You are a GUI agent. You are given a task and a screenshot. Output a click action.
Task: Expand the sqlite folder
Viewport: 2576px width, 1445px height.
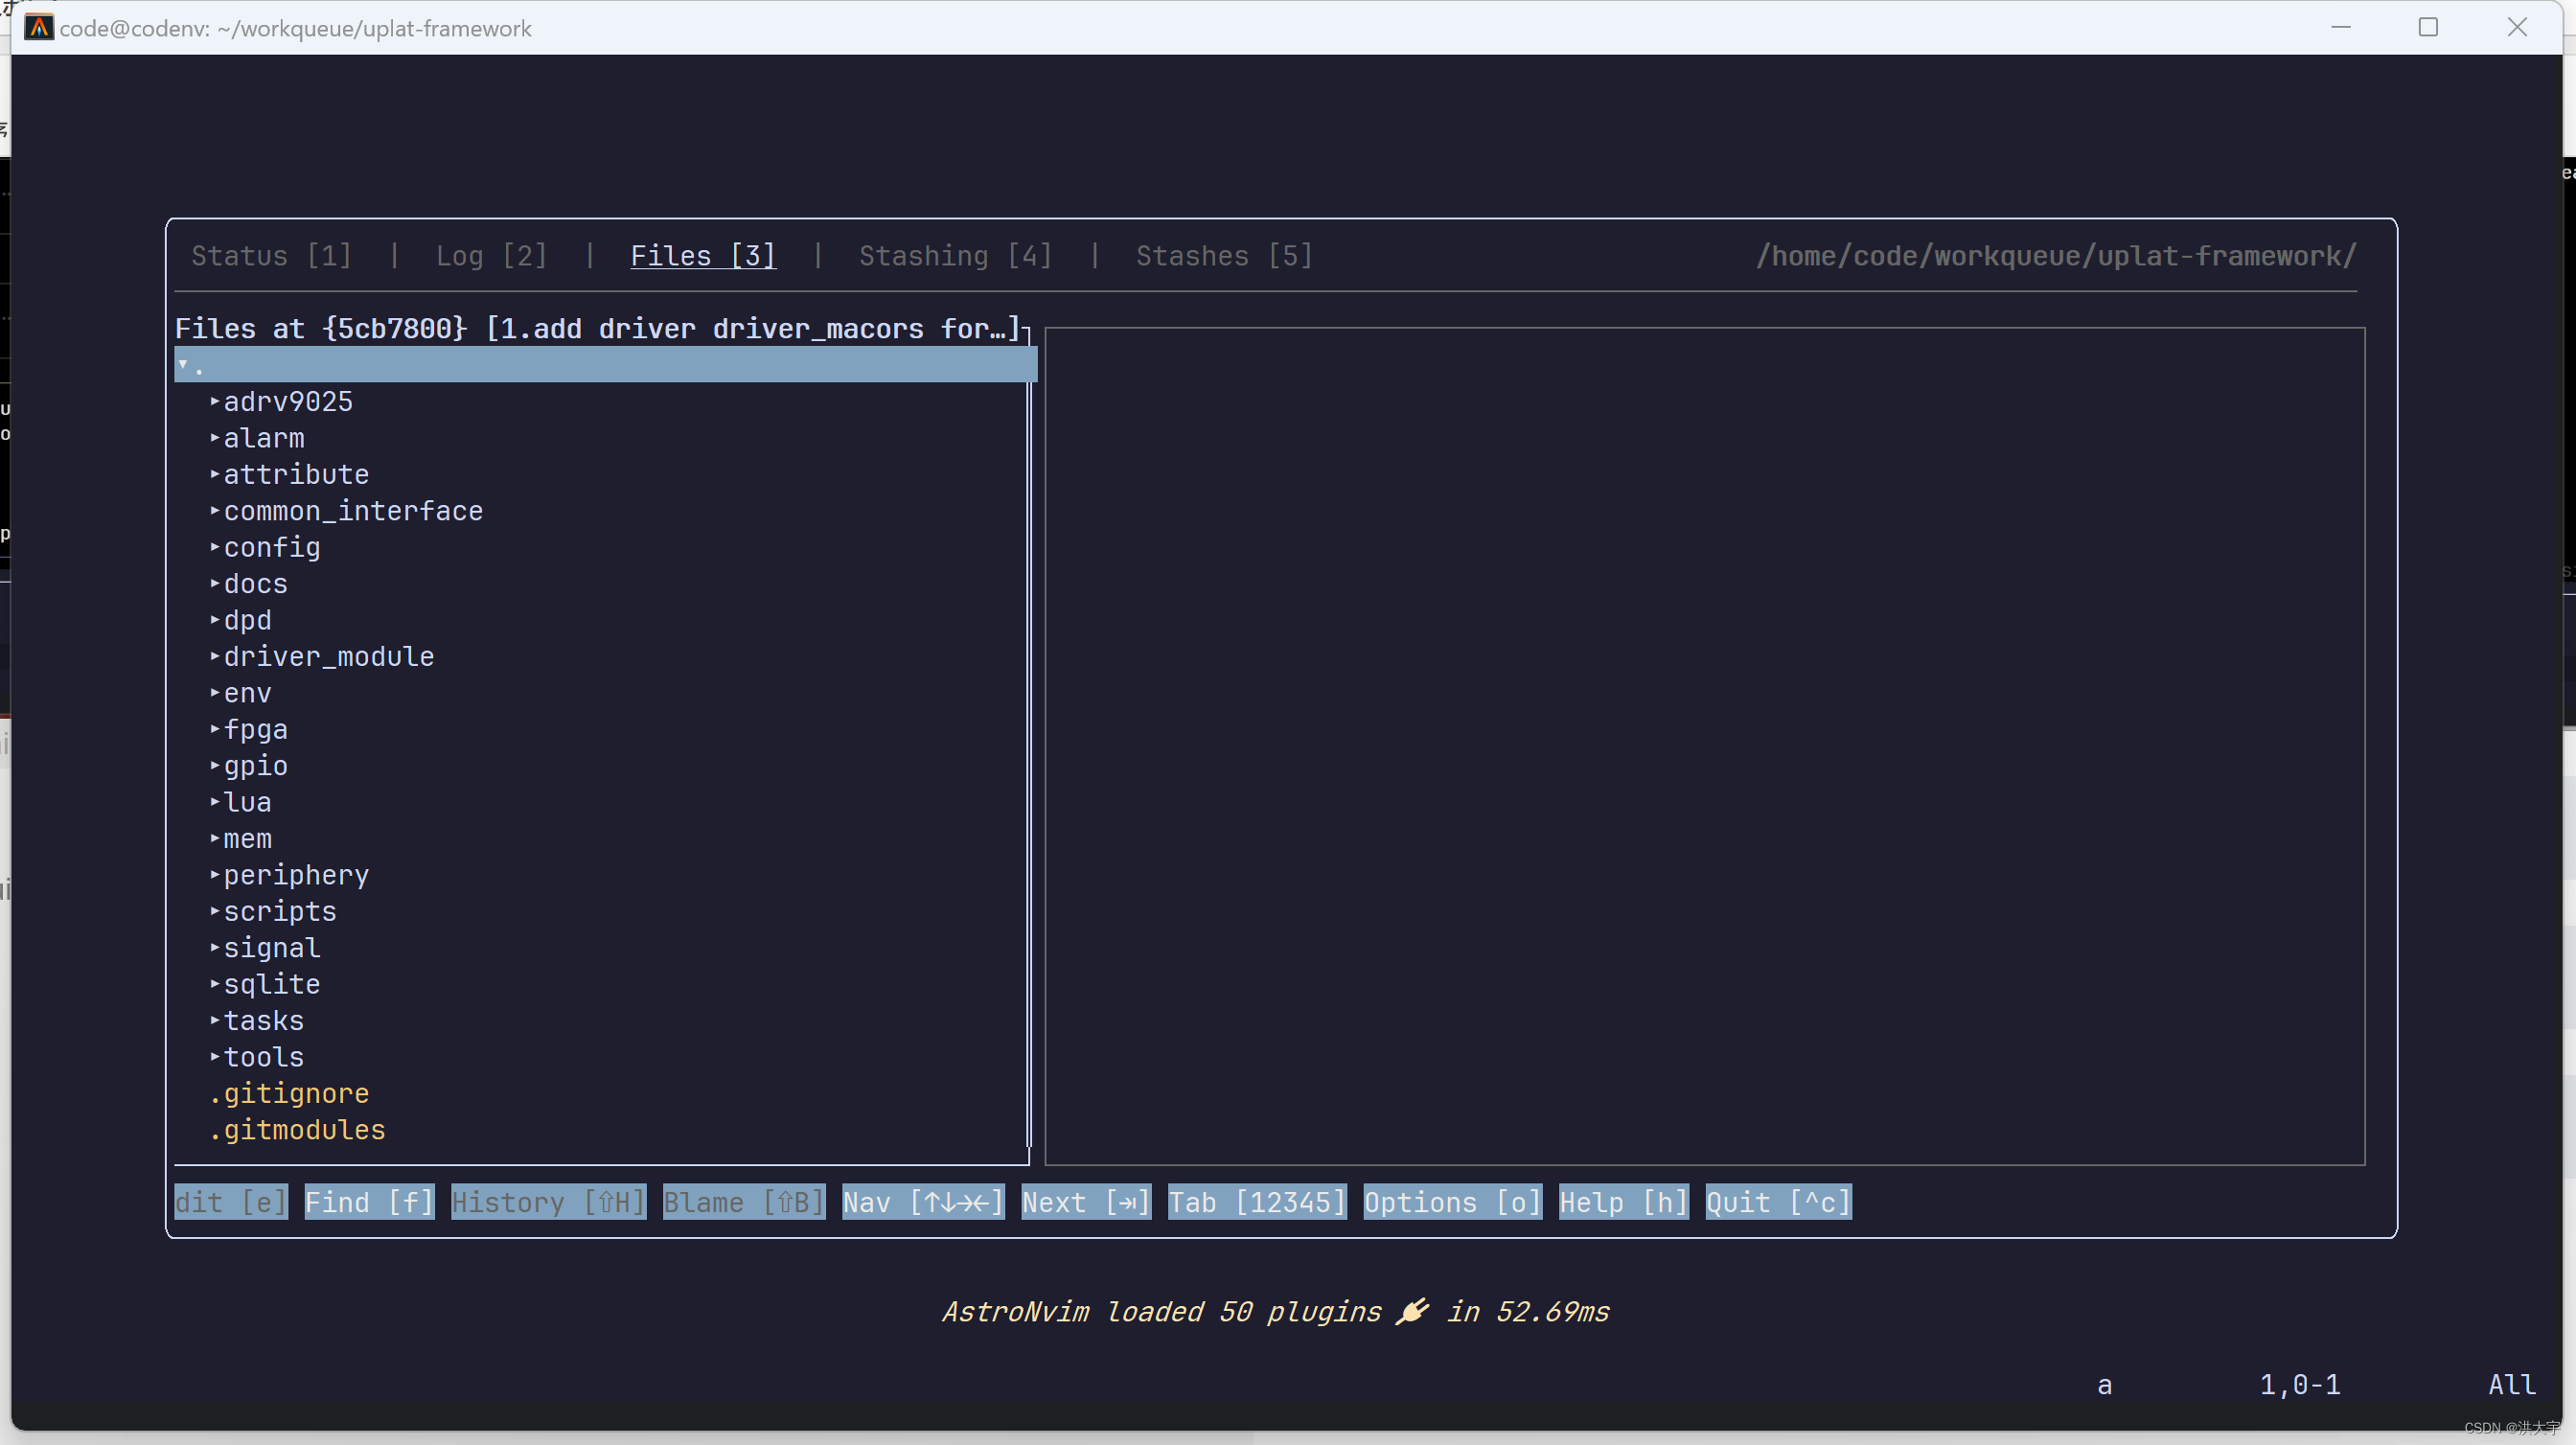271,984
